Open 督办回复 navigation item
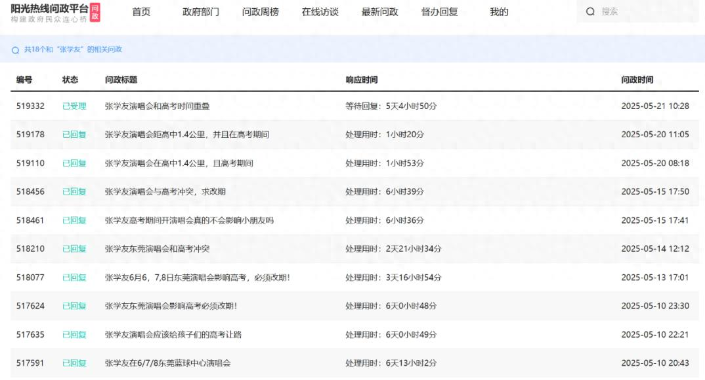 (439, 12)
